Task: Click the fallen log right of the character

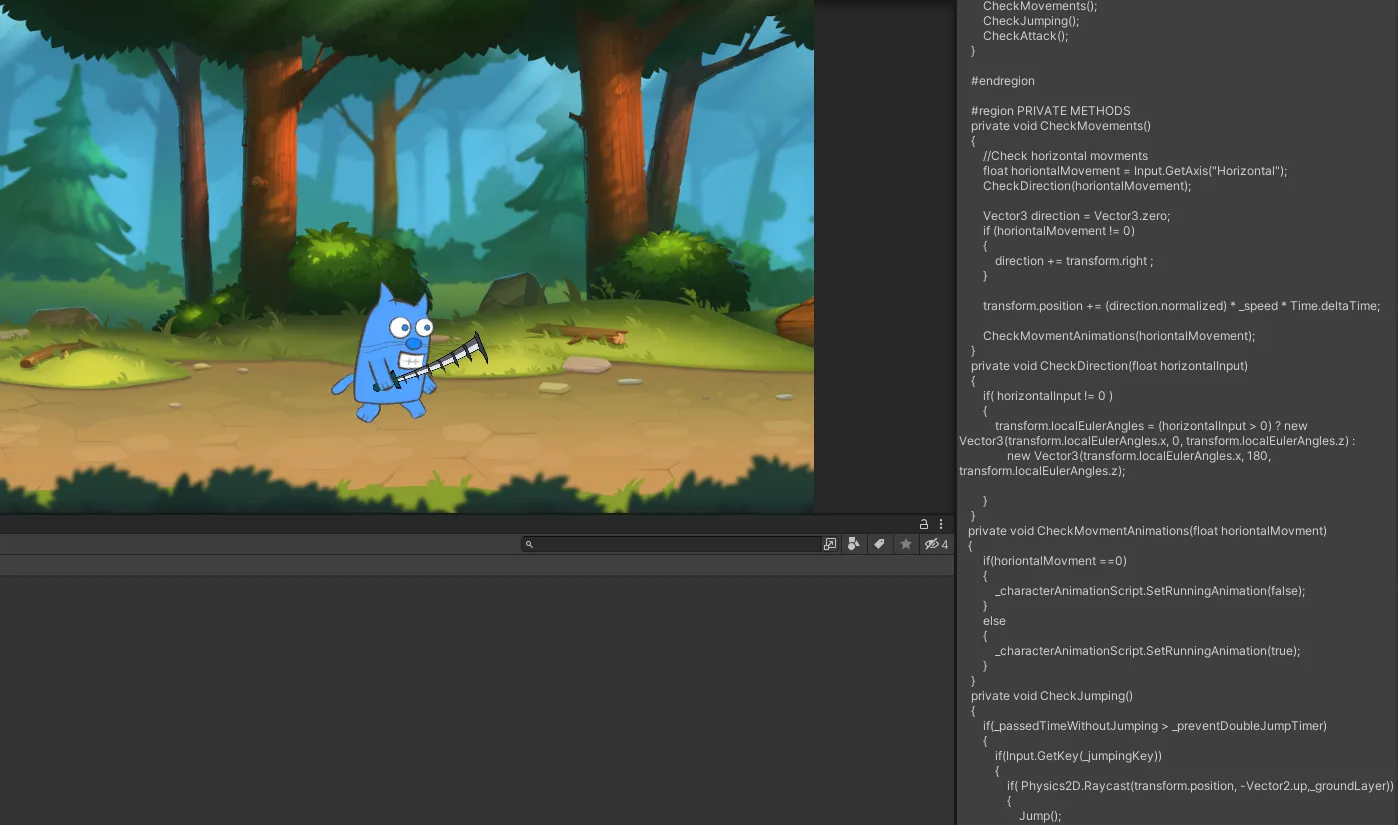Action: tap(580, 333)
